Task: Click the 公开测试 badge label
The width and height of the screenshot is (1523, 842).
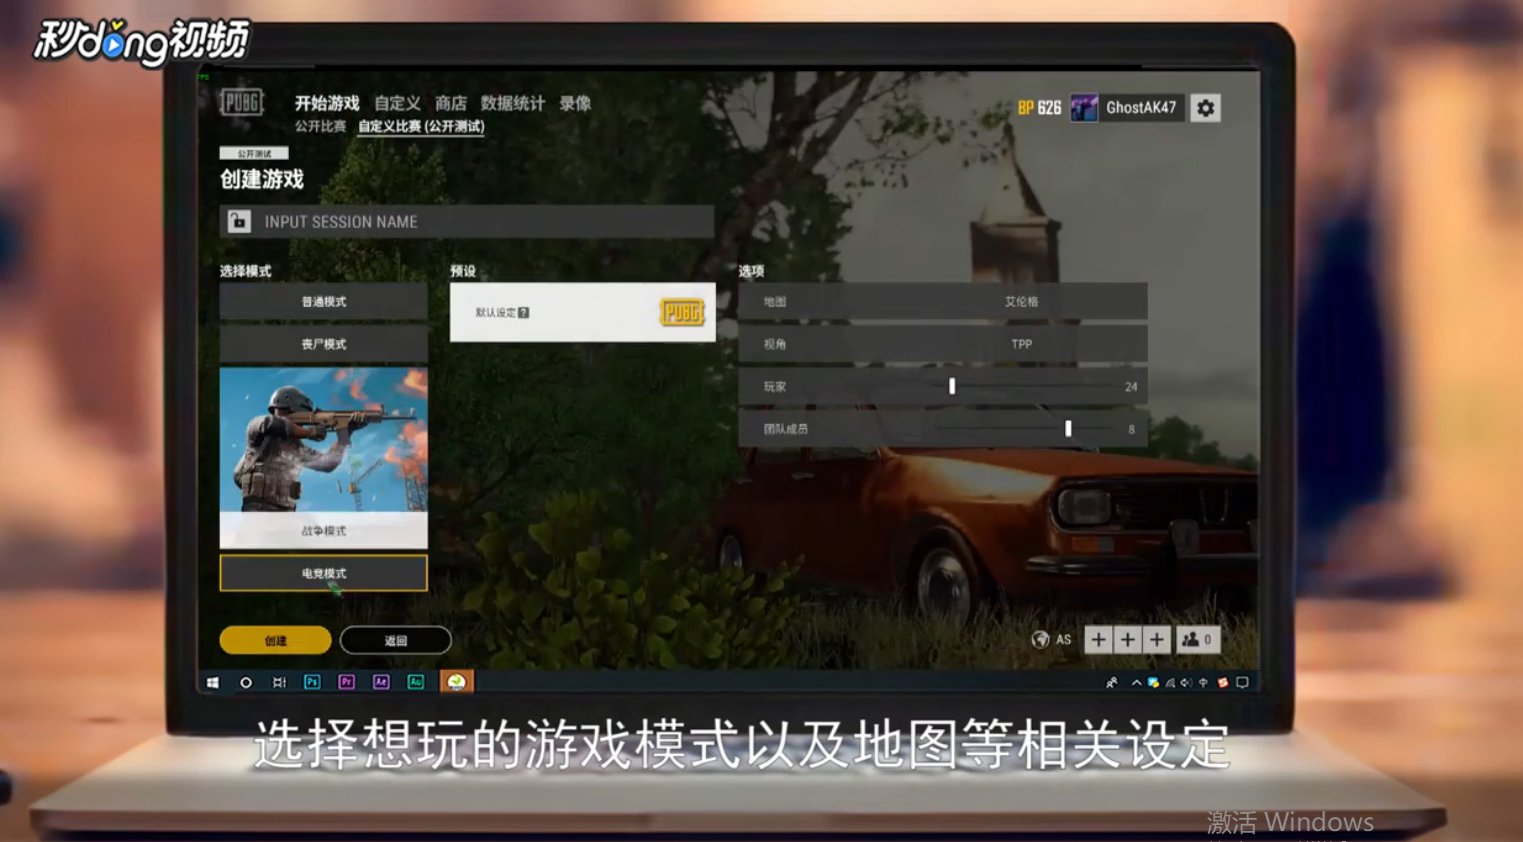Action: (x=254, y=153)
